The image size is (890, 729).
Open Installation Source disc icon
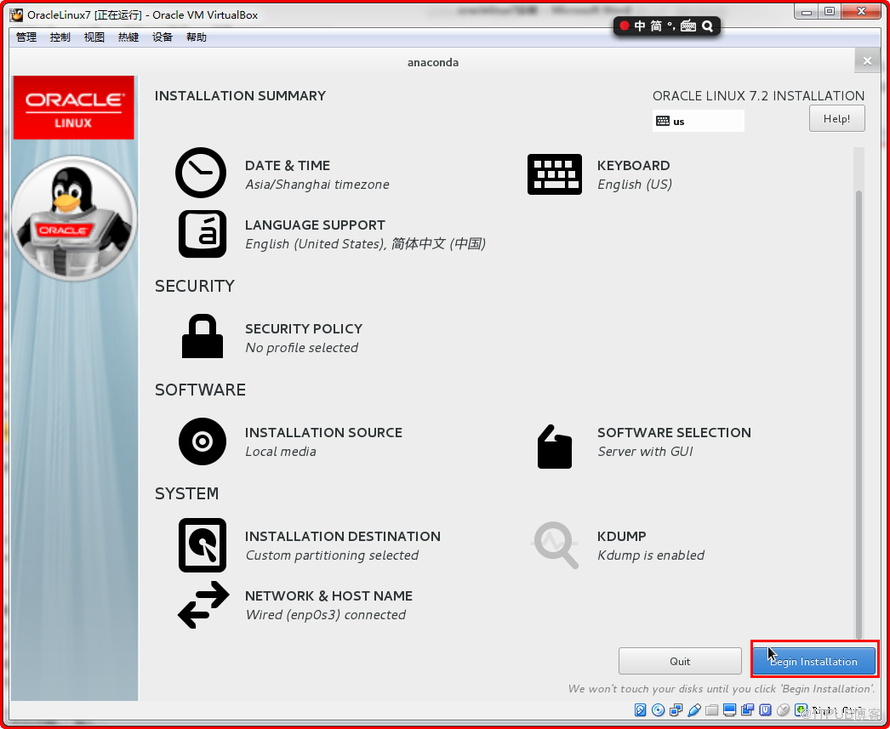coord(202,441)
